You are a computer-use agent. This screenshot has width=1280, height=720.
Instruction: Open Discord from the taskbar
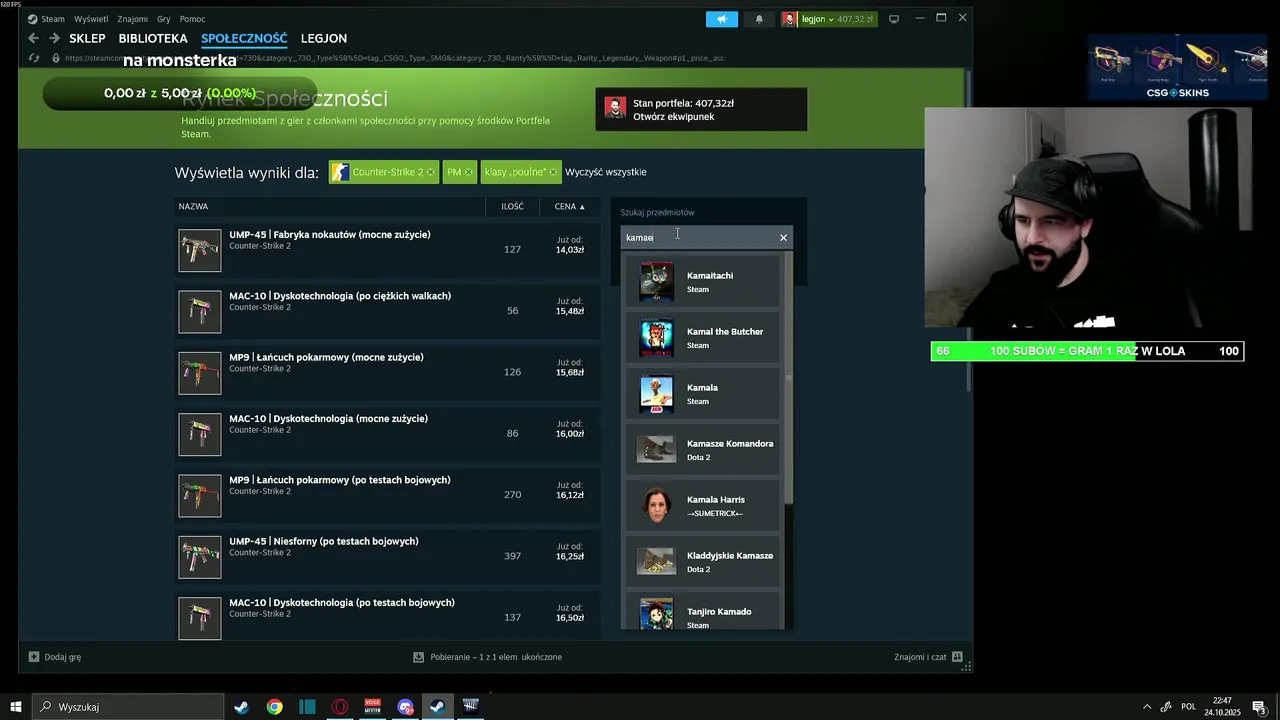(x=405, y=707)
